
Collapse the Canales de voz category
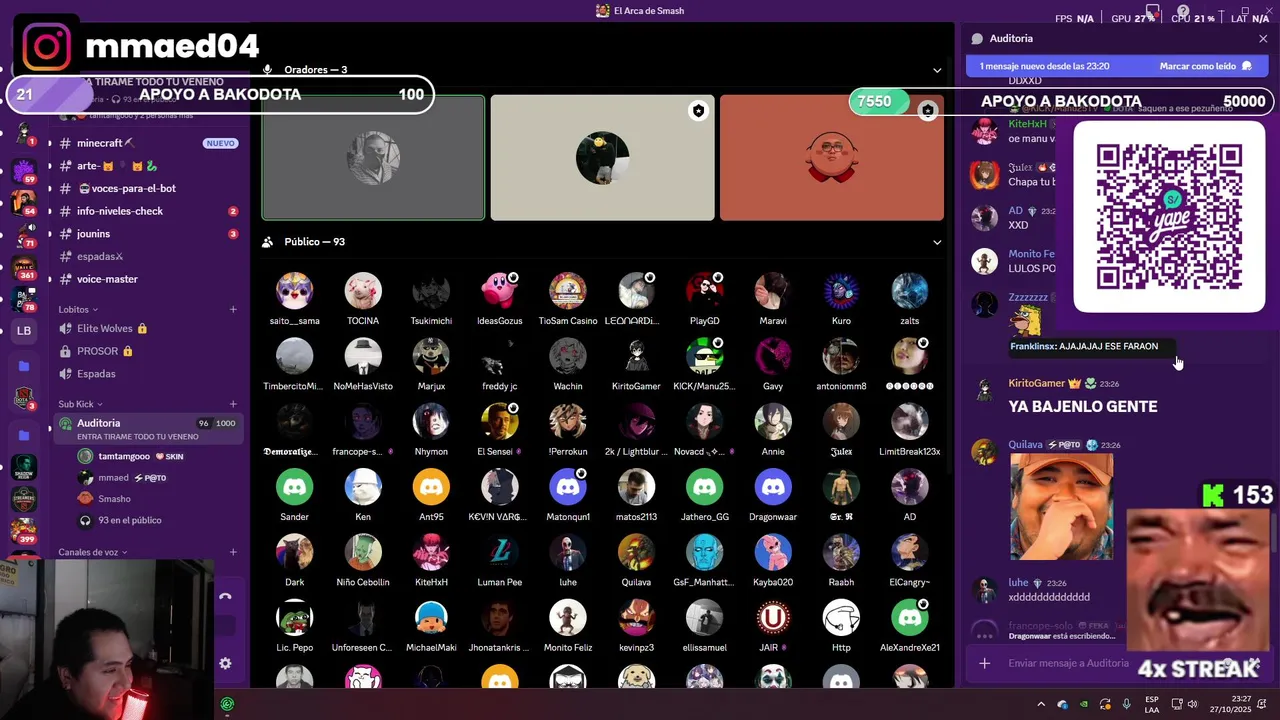(93, 552)
